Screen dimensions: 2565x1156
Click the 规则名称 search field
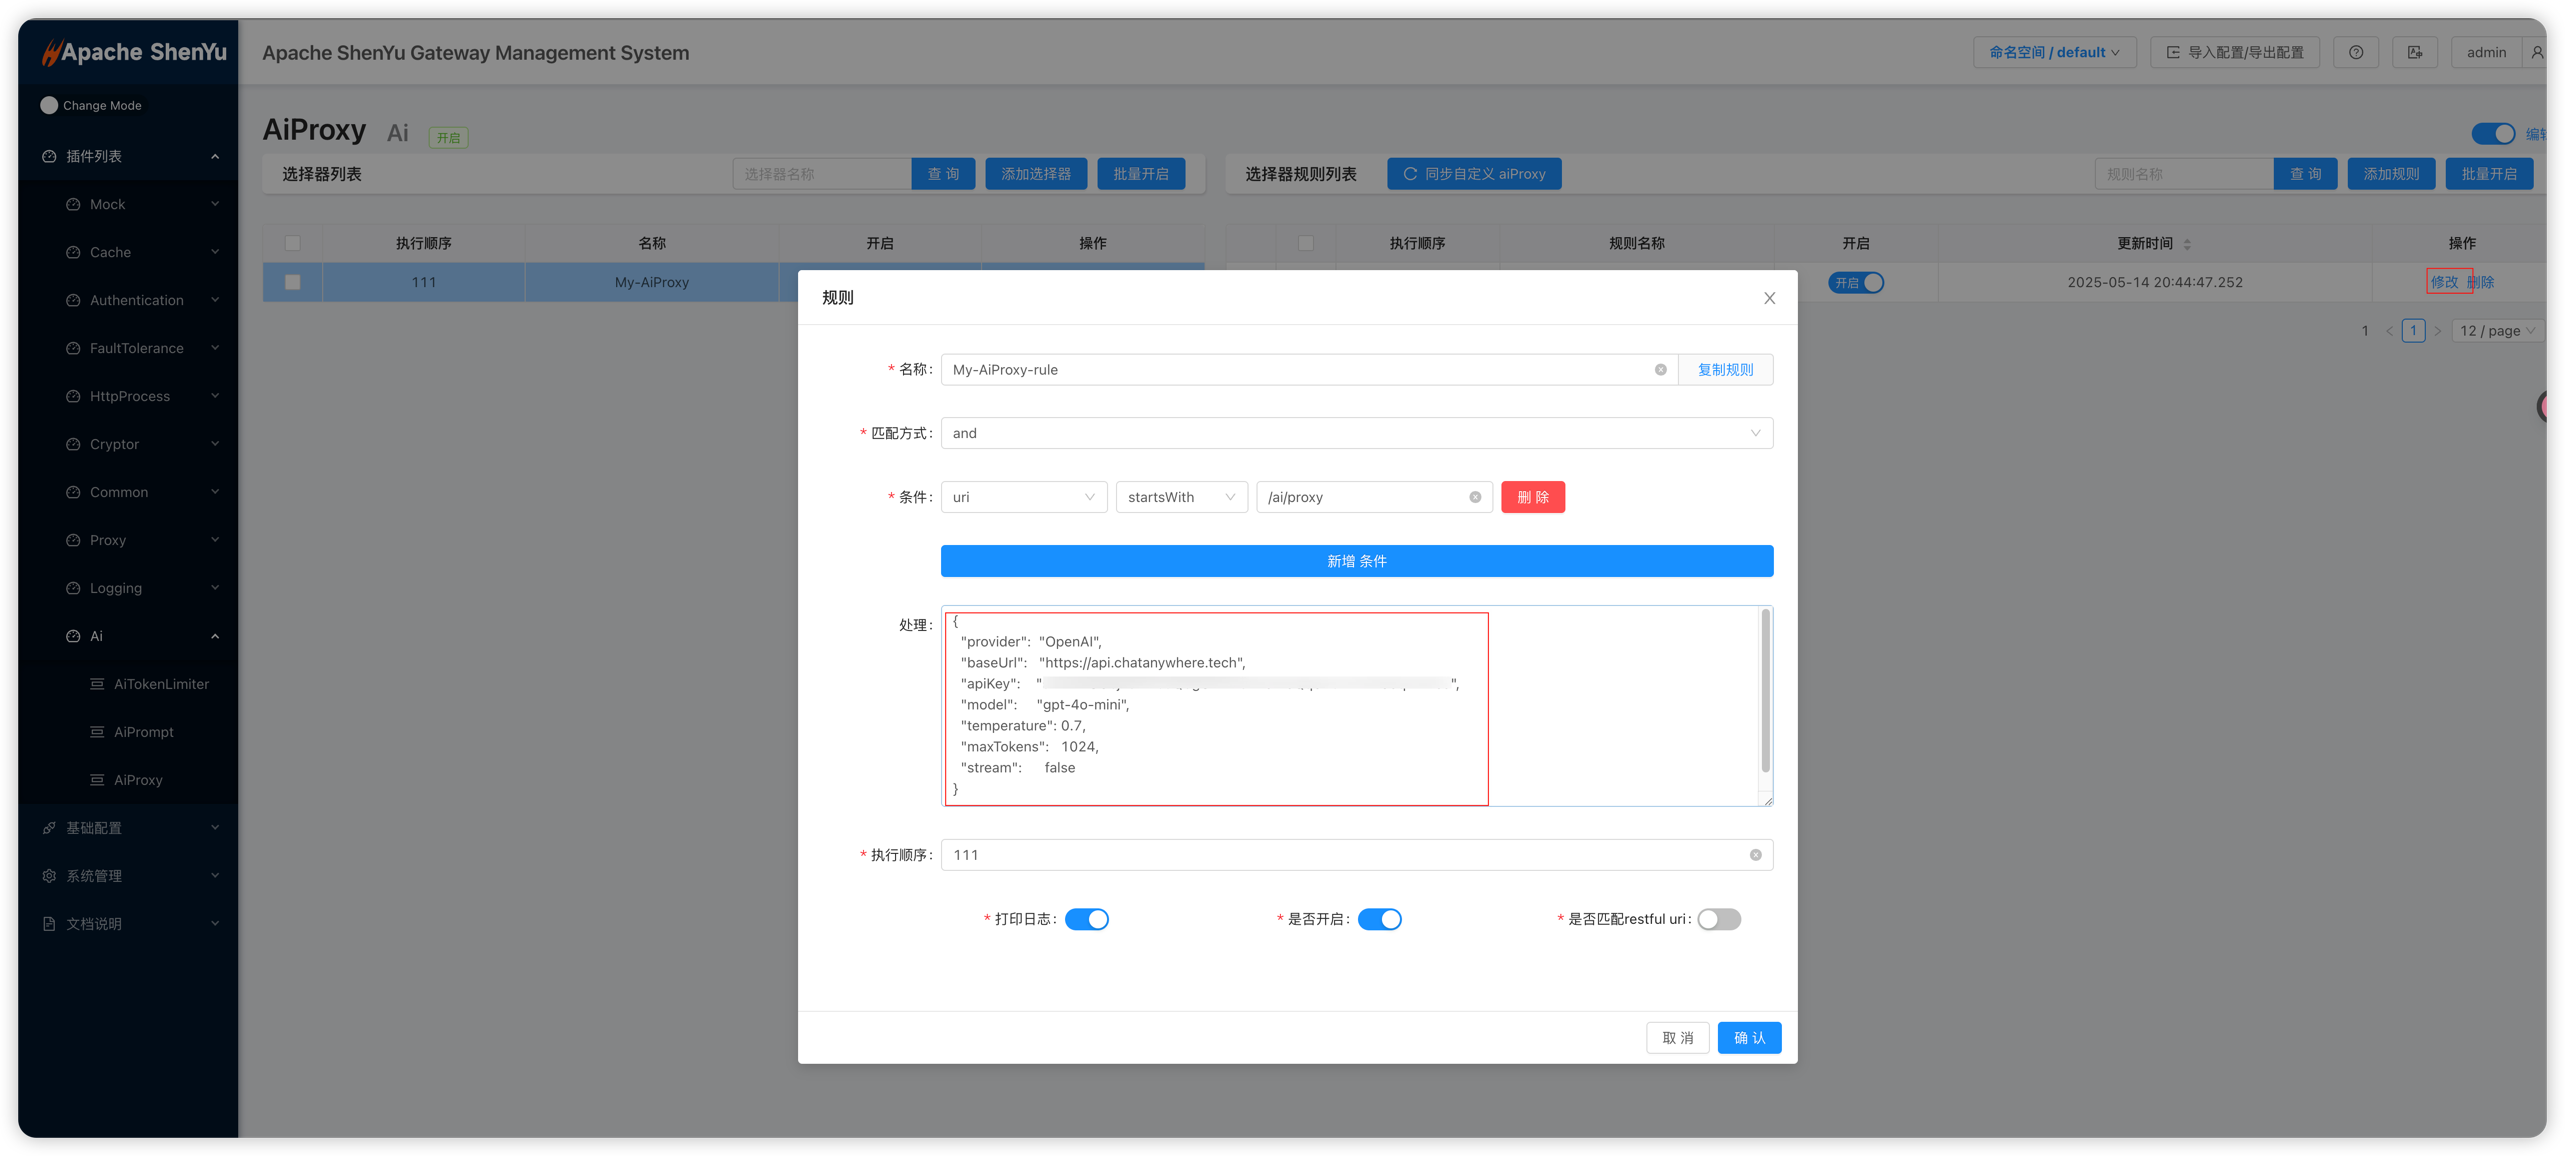coord(2184,174)
